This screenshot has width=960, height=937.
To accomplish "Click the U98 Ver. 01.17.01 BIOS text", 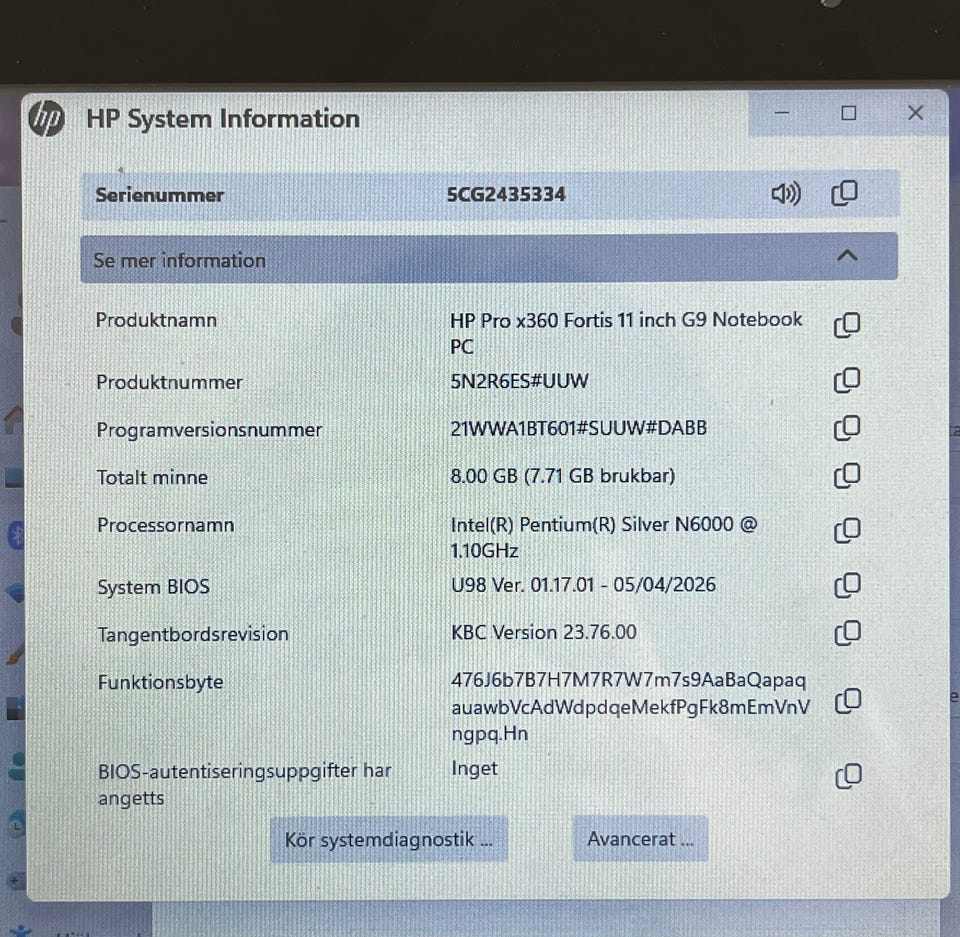I will [583, 585].
